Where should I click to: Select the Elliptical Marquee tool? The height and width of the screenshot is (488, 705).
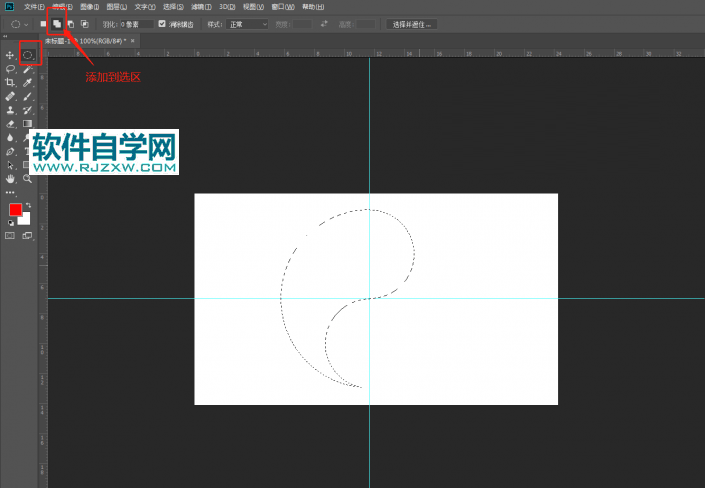coord(29,54)
